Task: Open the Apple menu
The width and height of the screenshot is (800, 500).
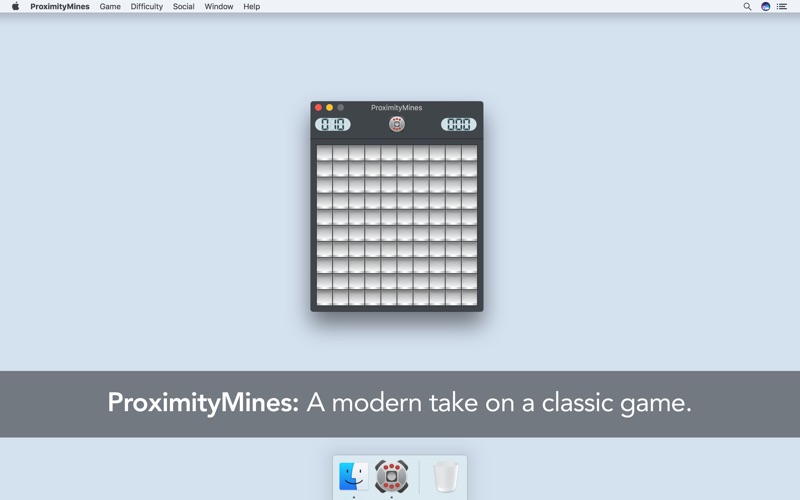Action: (15, 7)
